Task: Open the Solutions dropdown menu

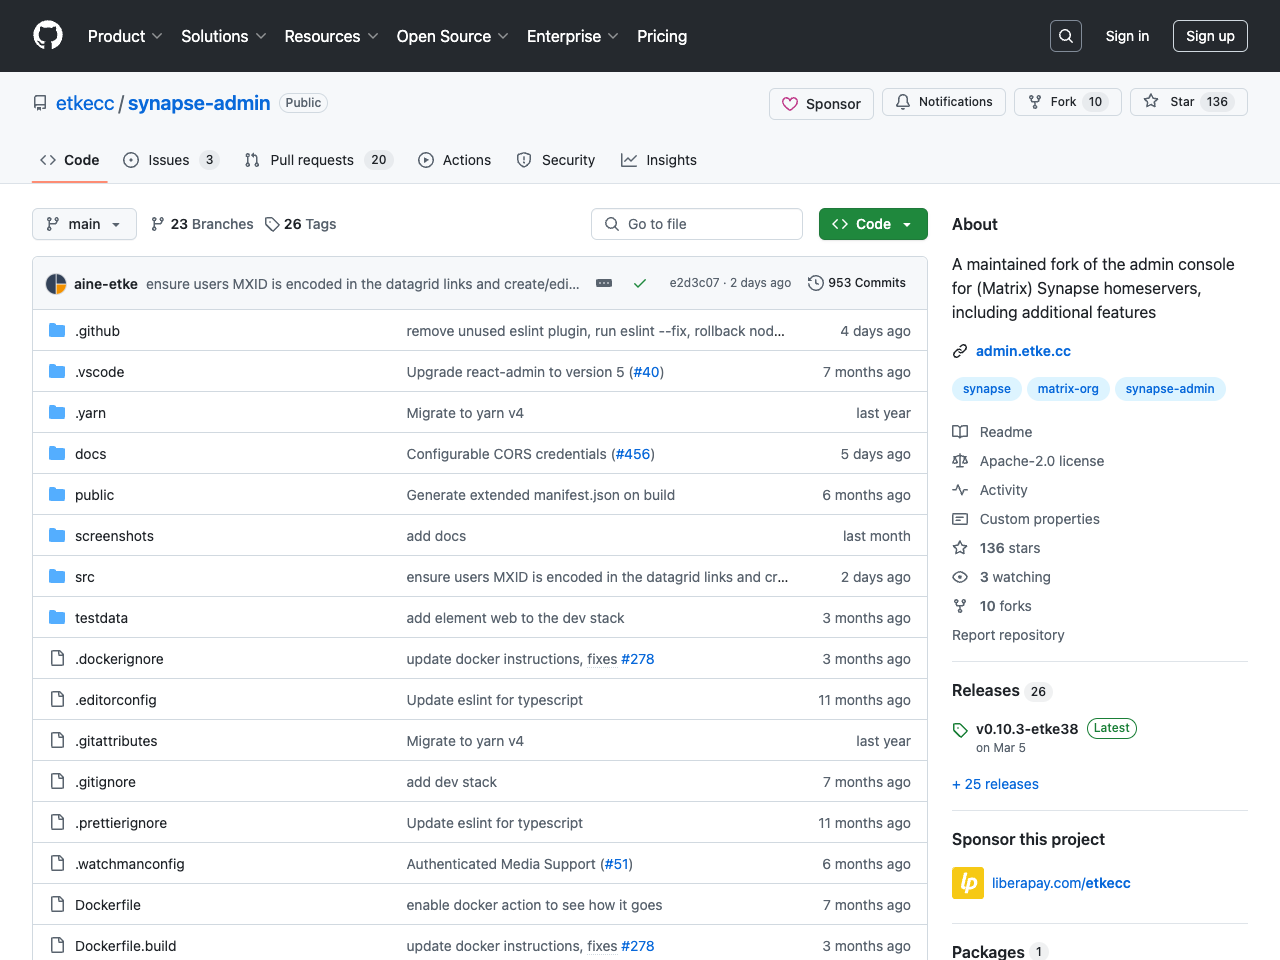Action: click(x=223, y=36)
